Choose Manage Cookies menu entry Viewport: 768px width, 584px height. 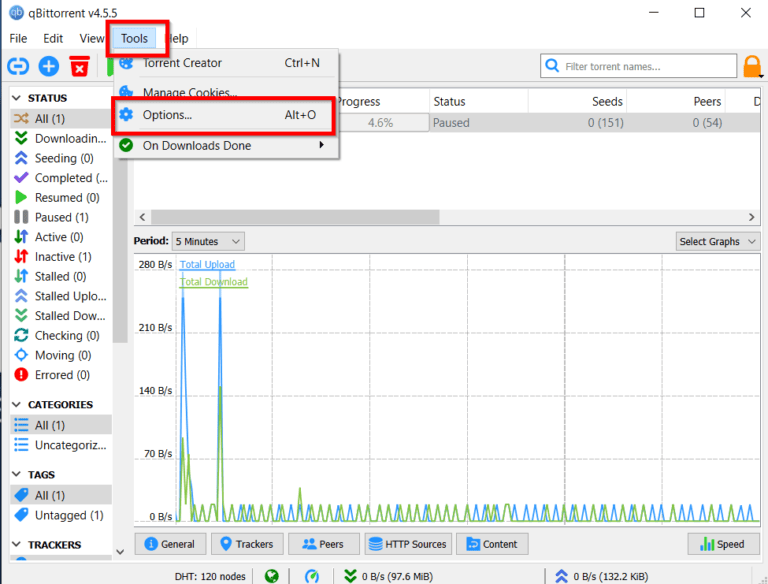pos(226,91)
